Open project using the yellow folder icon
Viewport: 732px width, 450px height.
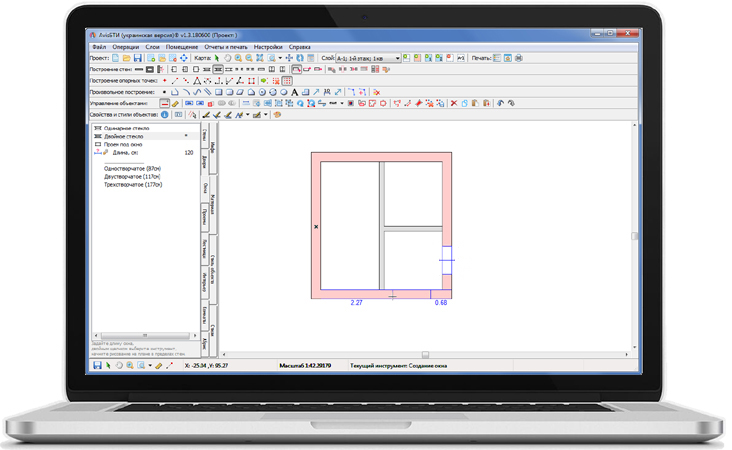pyautogui.click(x=127, y=58)
